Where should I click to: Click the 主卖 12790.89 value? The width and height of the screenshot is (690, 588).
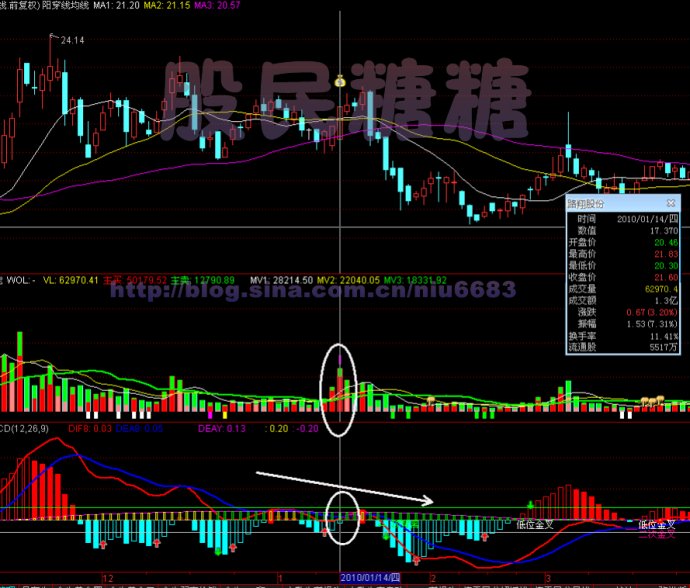pos(202,280)
